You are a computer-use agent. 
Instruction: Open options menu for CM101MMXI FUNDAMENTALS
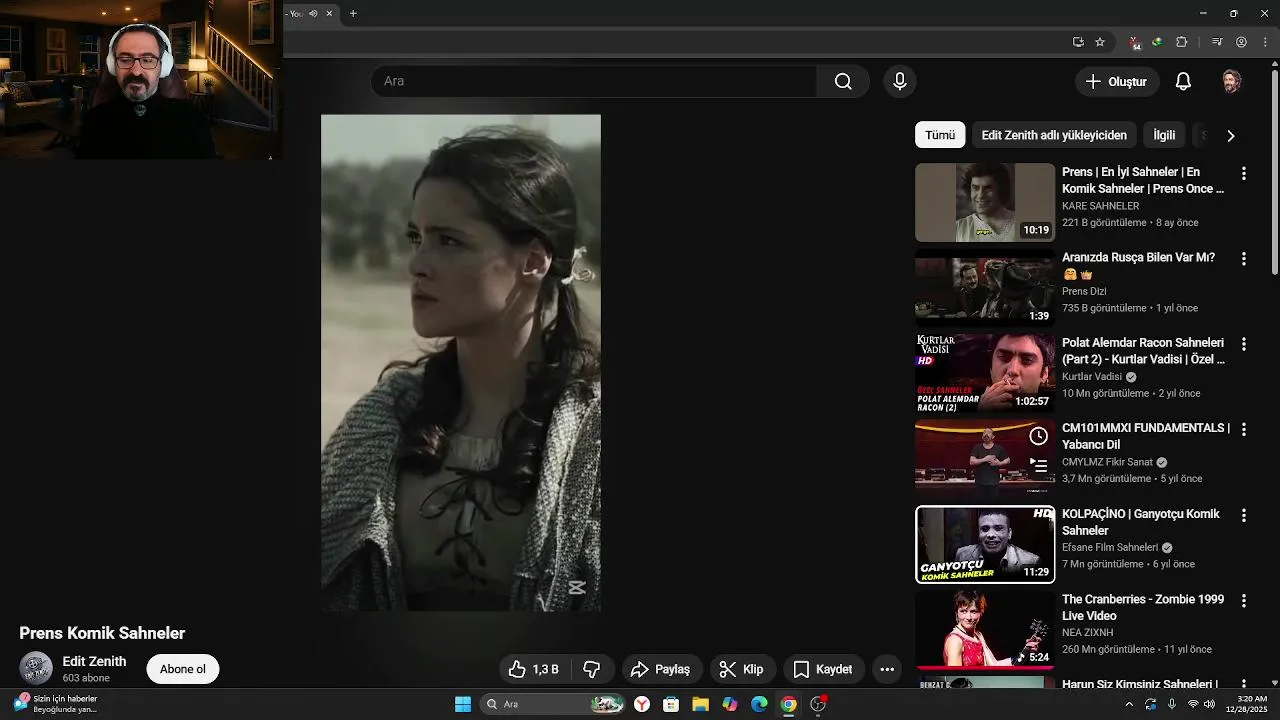coord(1244,429)
